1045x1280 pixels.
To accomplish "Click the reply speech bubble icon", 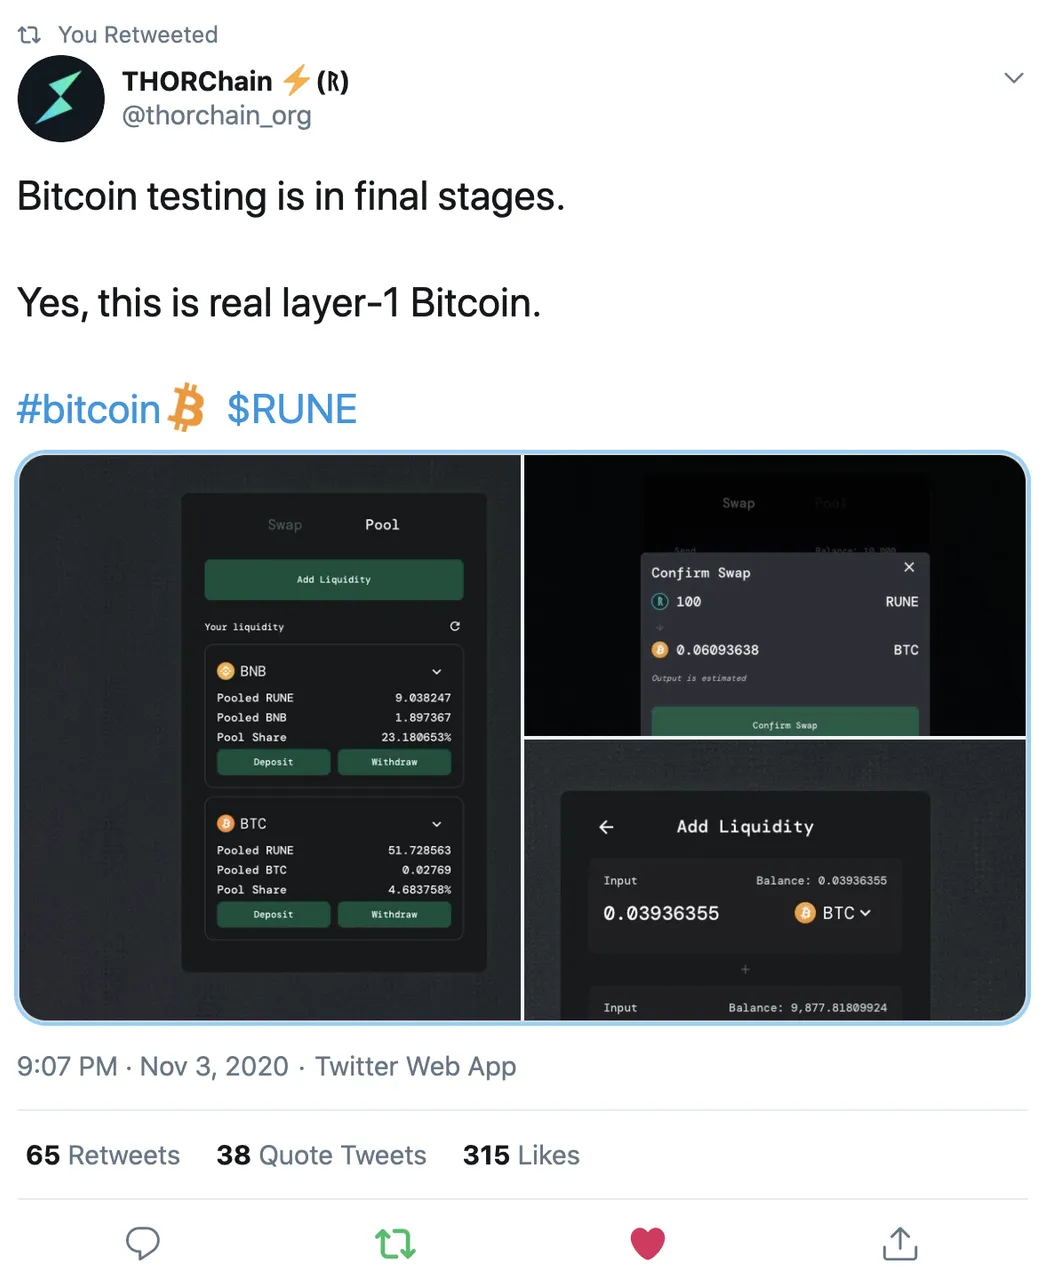I will [x=143, y=1243].
